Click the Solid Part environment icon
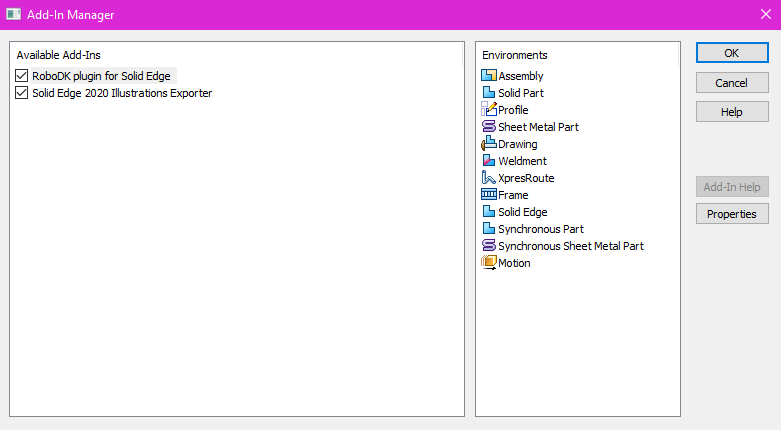Viewport: 781px width, 430px height. (489, 93)
